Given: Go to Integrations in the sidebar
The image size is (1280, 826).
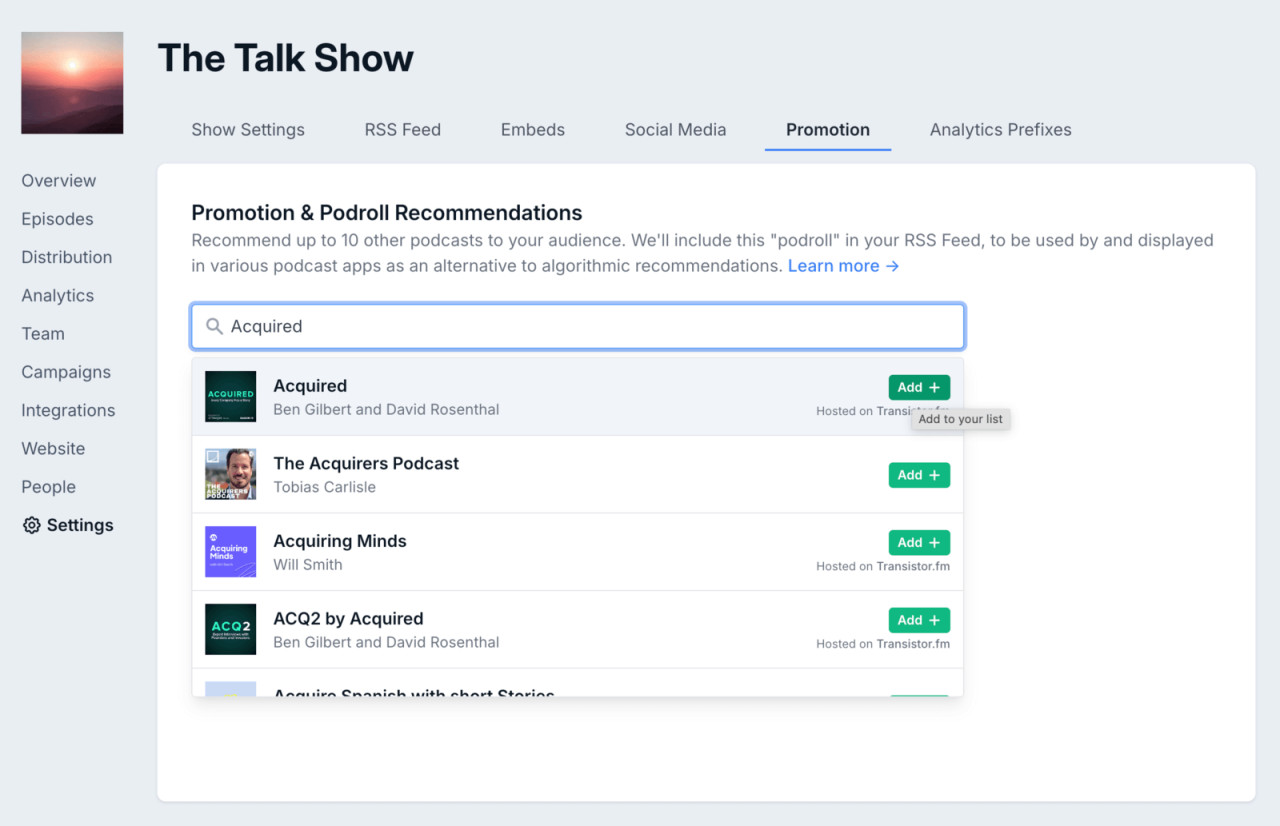Looking at the screenshot, I should 67,410.
